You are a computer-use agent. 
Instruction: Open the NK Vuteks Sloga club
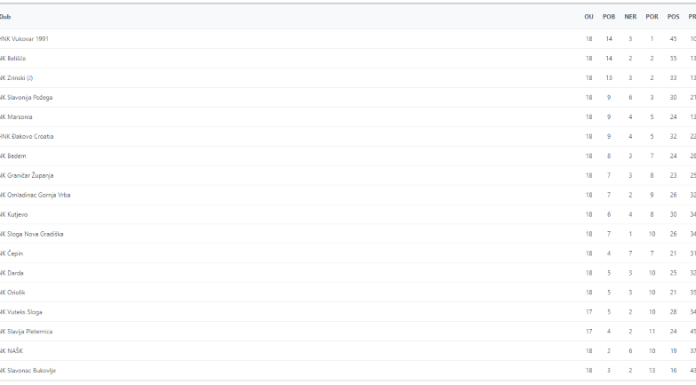pyautogui.click(x=21, y=312)
